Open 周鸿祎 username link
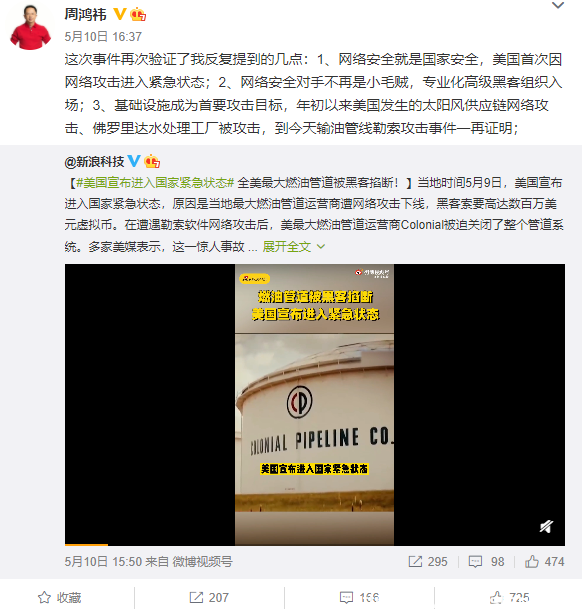This screenshot has width=582, height=616. [85, 15]
